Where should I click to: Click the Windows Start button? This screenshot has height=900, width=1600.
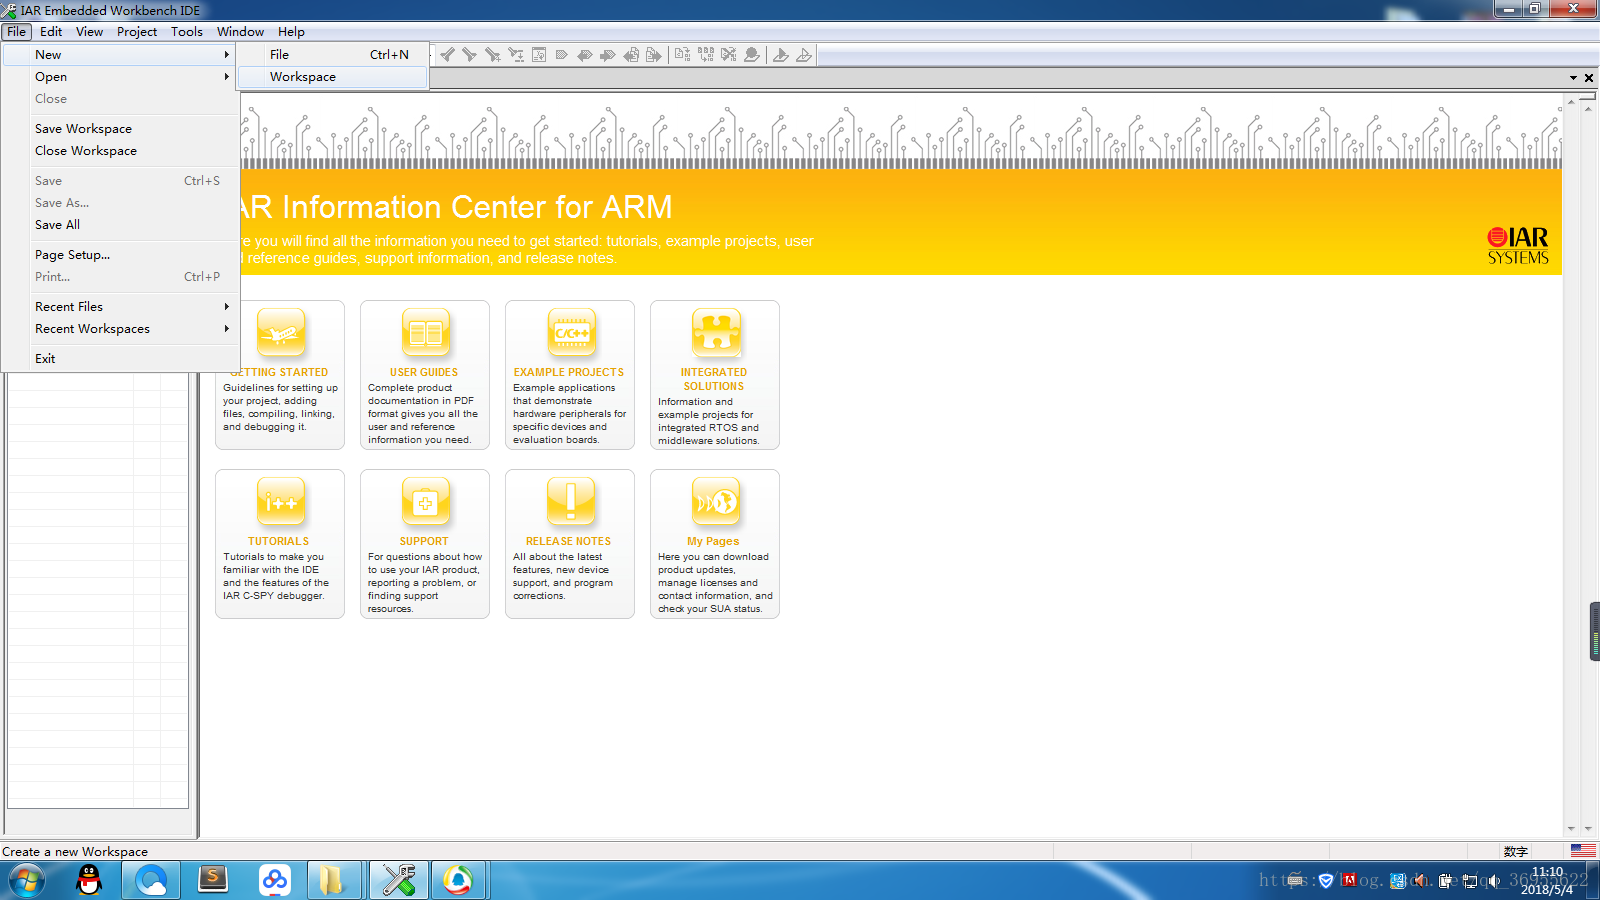coord(26,881)
